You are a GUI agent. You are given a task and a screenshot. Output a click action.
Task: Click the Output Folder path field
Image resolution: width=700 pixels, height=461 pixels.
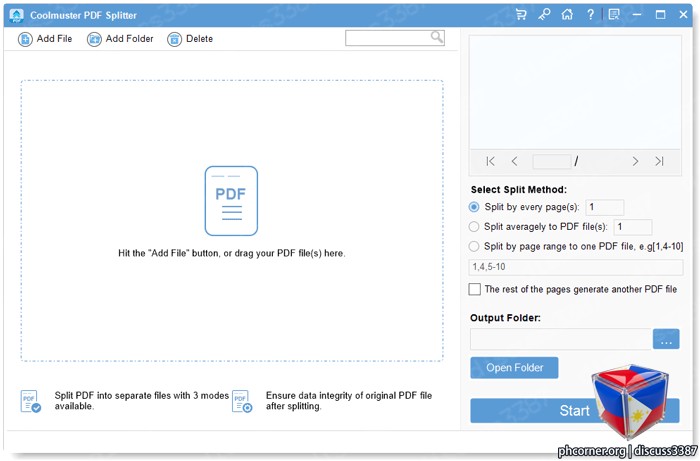click(561, 339)
